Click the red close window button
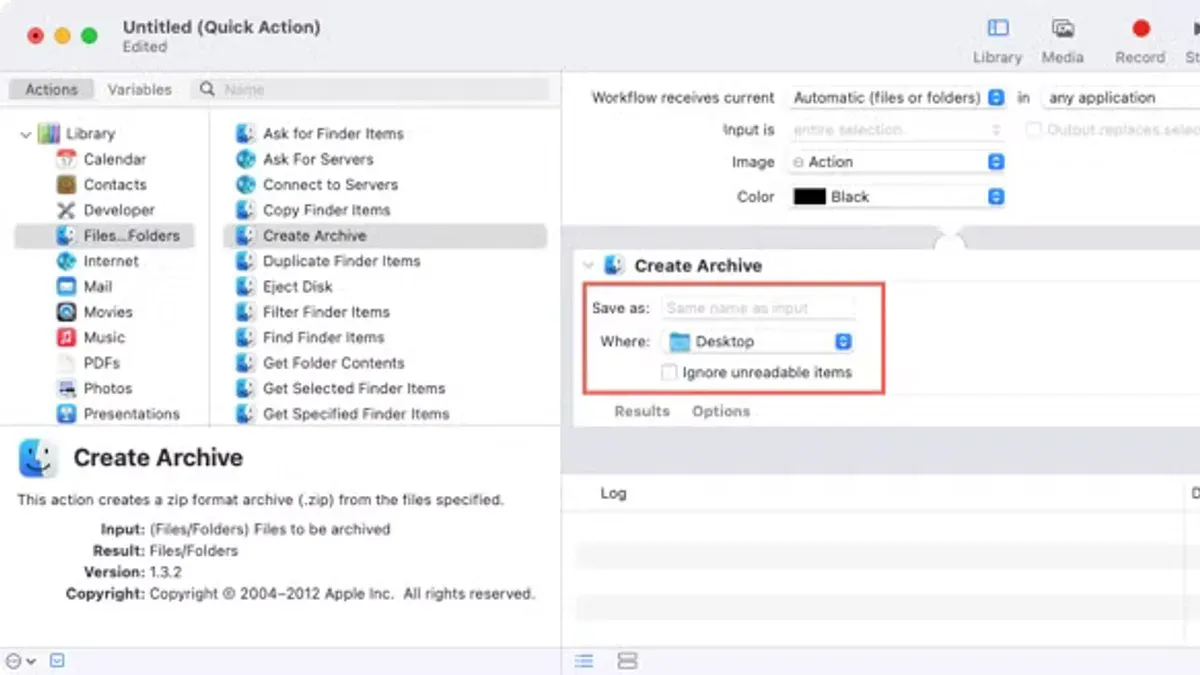 (36, 36)
